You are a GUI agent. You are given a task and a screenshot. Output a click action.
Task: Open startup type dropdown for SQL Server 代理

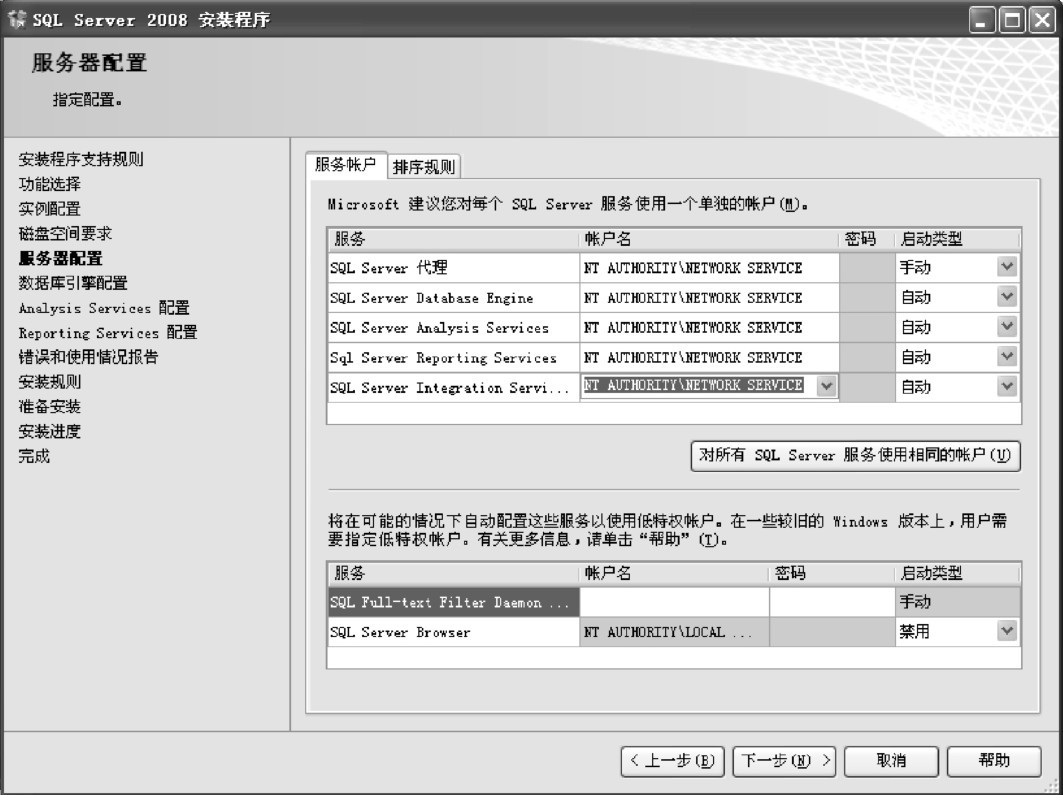[x=1007, y=267]
